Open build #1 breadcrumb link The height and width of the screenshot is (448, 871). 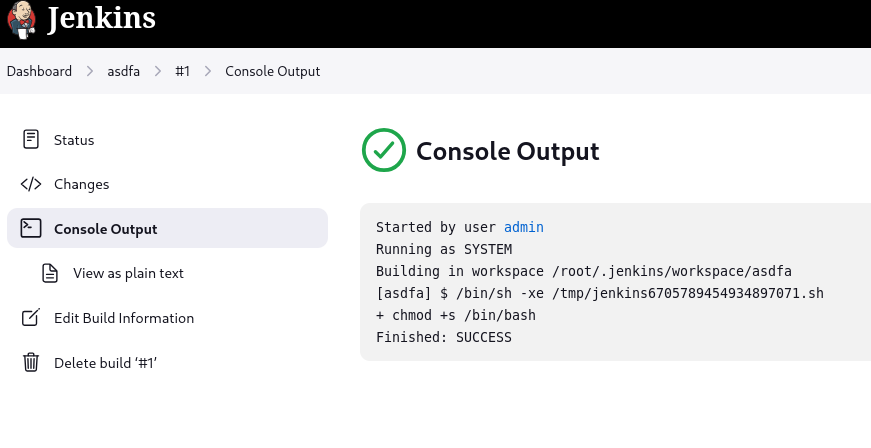coord(183,71)
